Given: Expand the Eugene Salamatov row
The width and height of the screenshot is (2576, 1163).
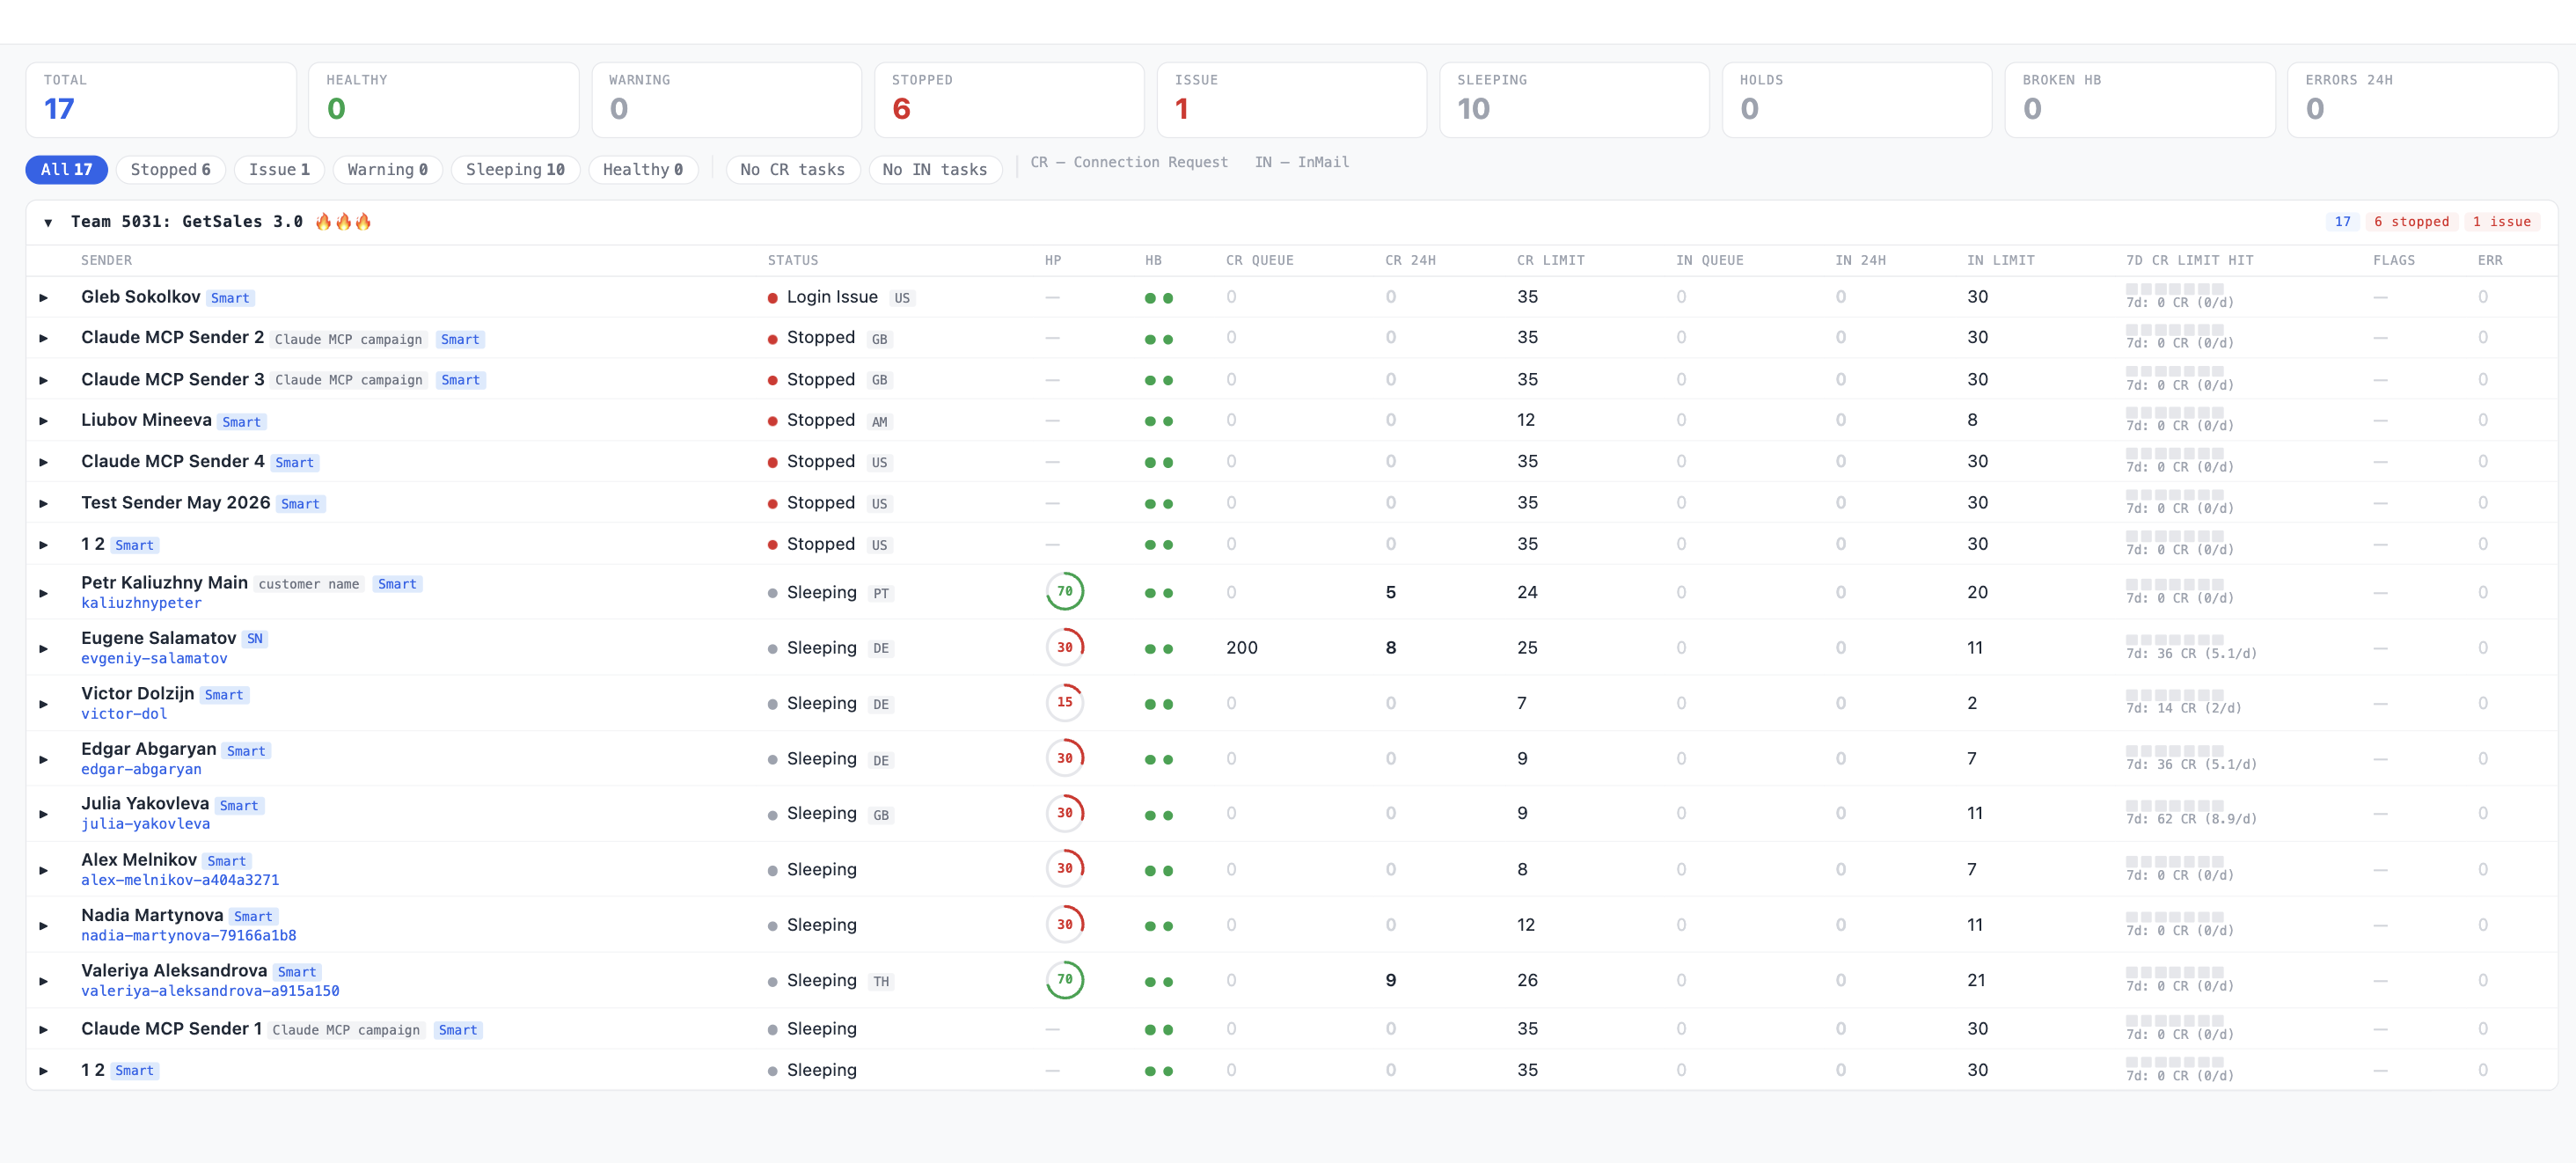Looking at the screenshot, I should (x=43, y=649).
